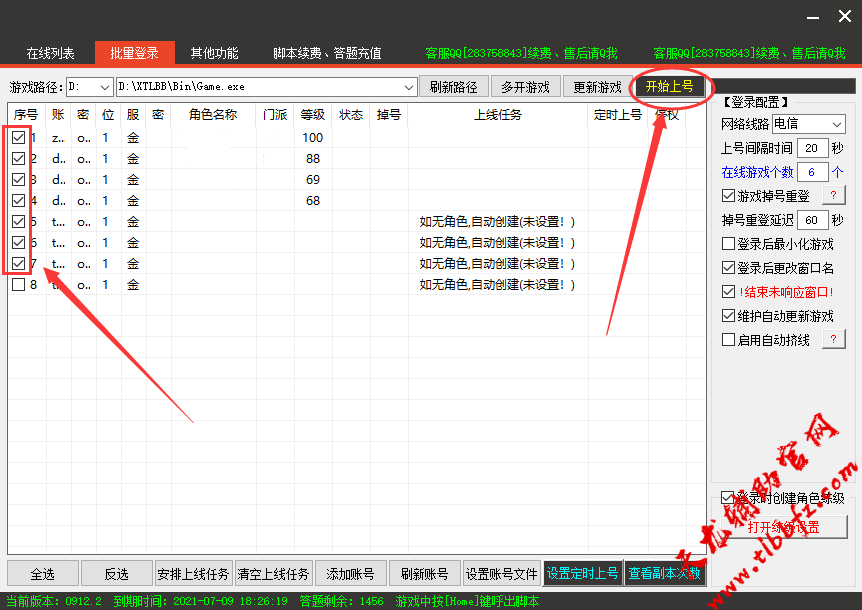Viewport: 862px width, 610px height.
Task: Close the window with X
Action: click(x=845, y=16)
